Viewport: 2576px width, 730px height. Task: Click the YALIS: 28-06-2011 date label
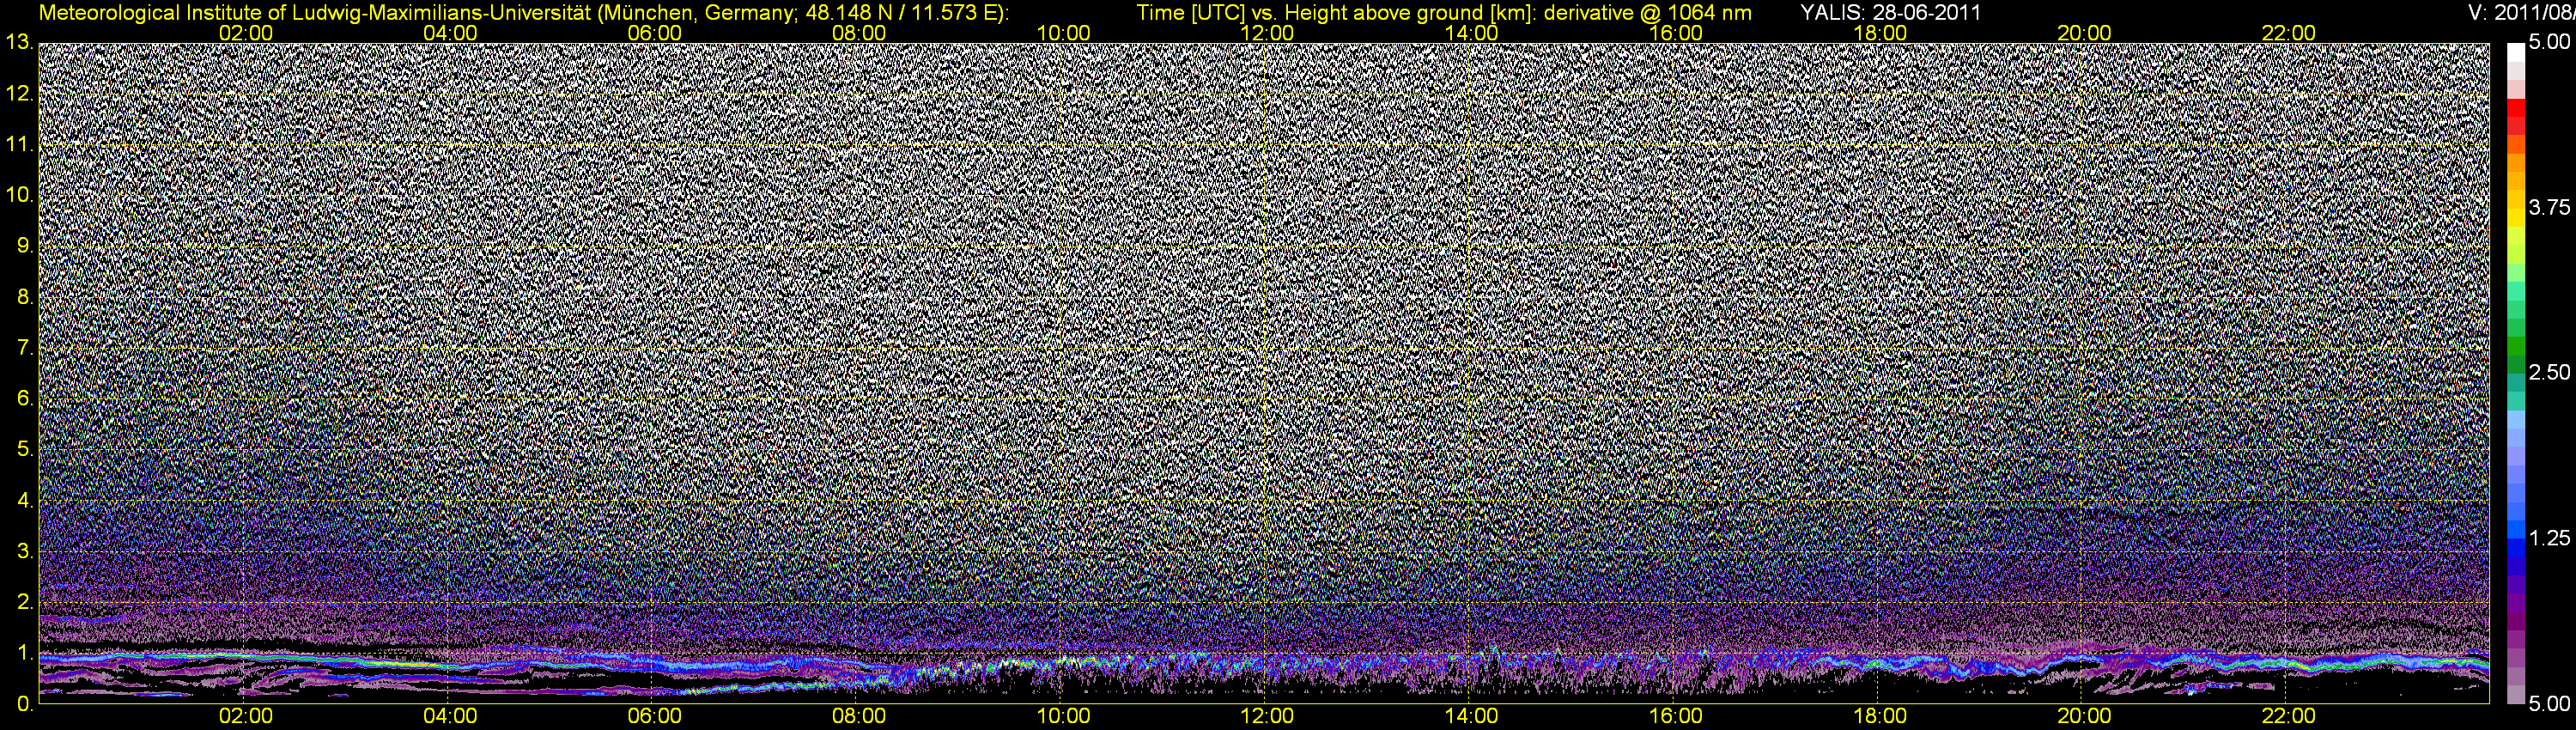1890,13
